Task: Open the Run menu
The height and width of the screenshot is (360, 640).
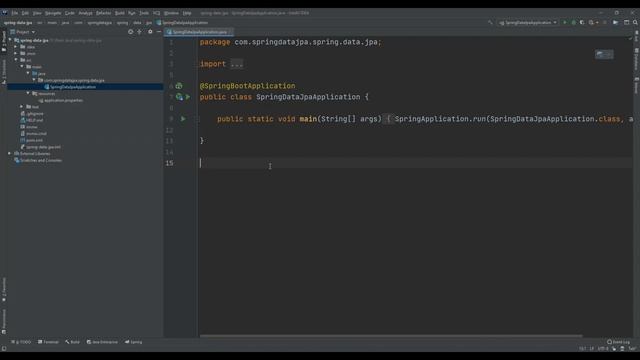Action: 132,13
